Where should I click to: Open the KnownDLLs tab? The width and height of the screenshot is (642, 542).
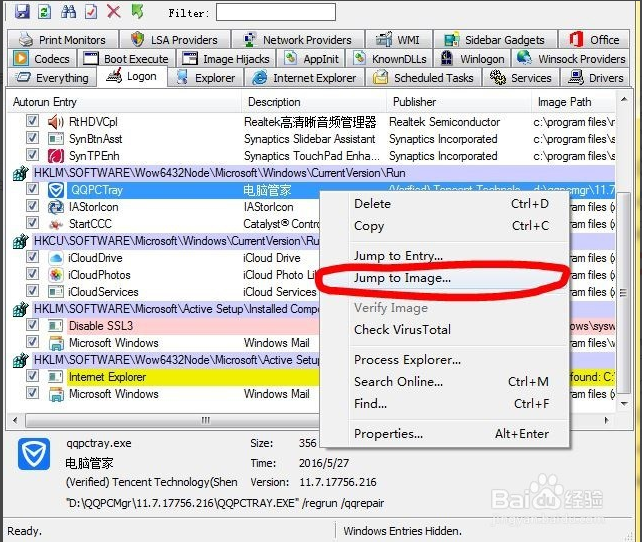click(390, 59)
